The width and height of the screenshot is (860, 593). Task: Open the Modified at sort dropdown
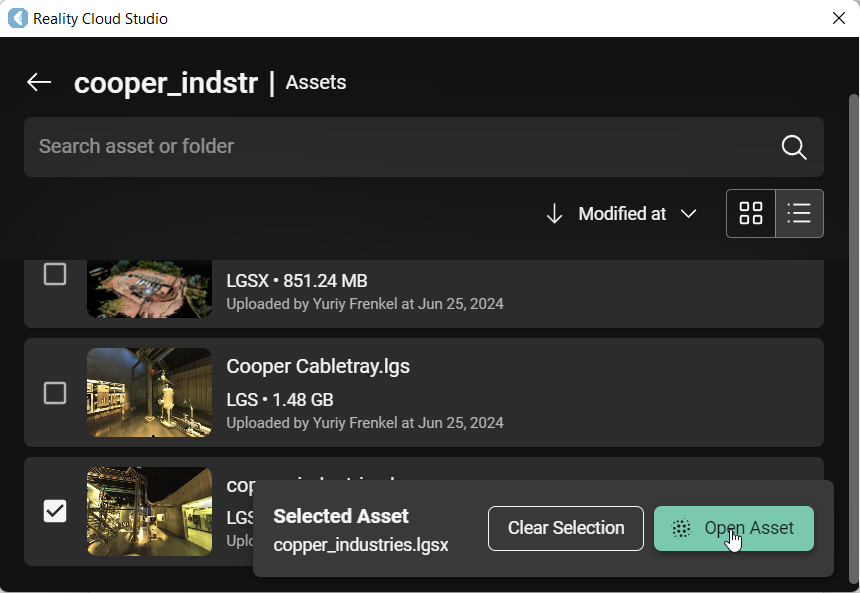point(622,214)
